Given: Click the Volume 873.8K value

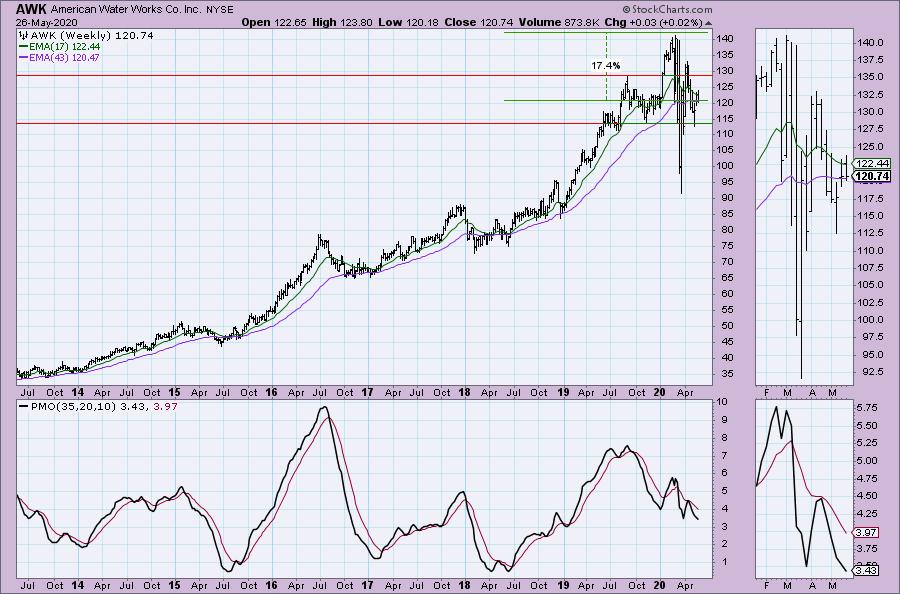Looking at the screenshot, I should (560, 22).
